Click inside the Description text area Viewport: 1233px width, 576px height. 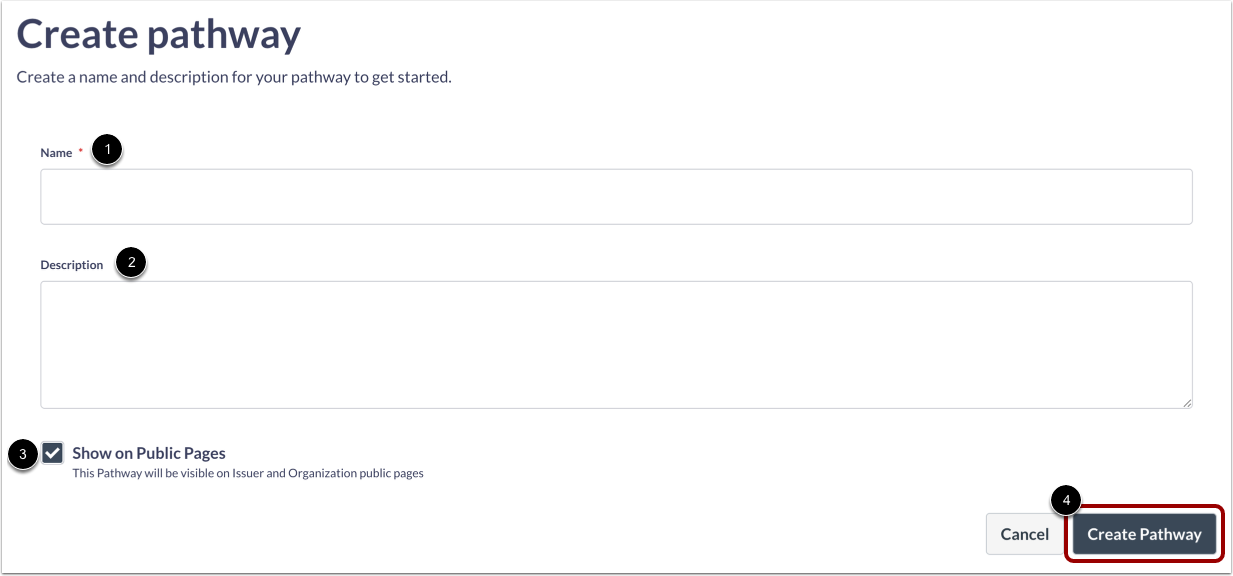616,344
